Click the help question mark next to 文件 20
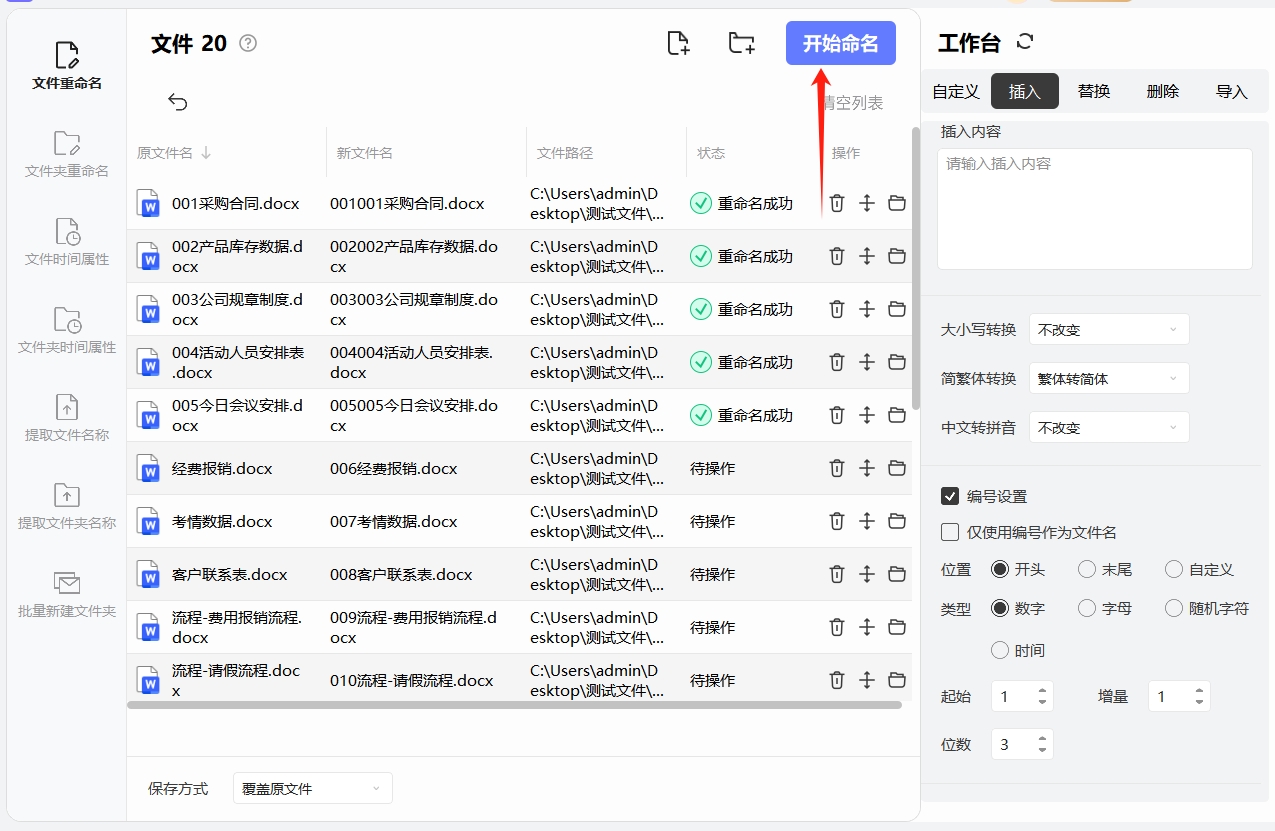Screen dimensions: 1275x831 coord(248,43)
